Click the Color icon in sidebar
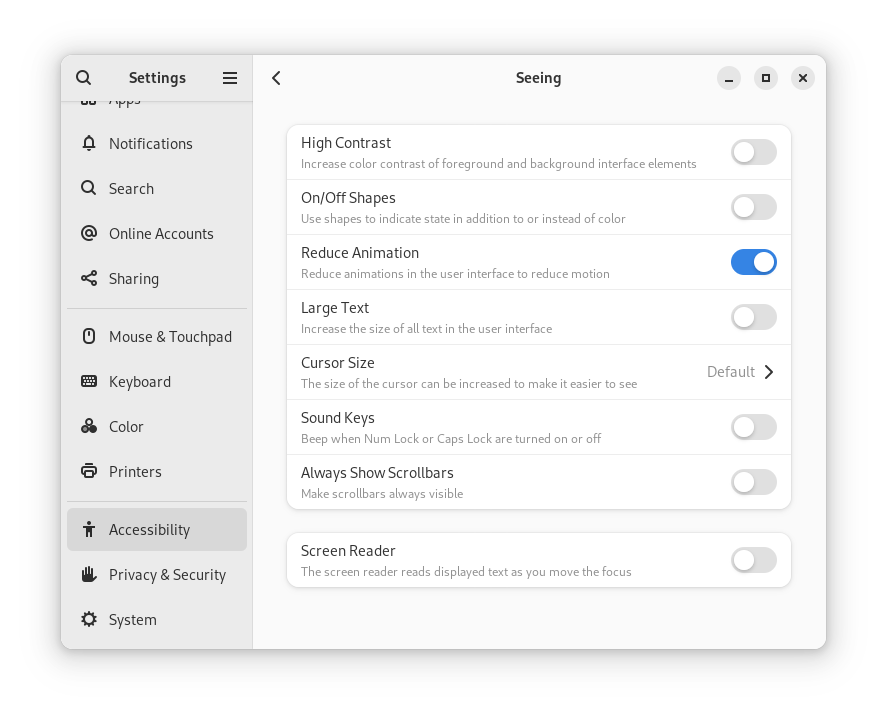 click(x=89, y=426)
